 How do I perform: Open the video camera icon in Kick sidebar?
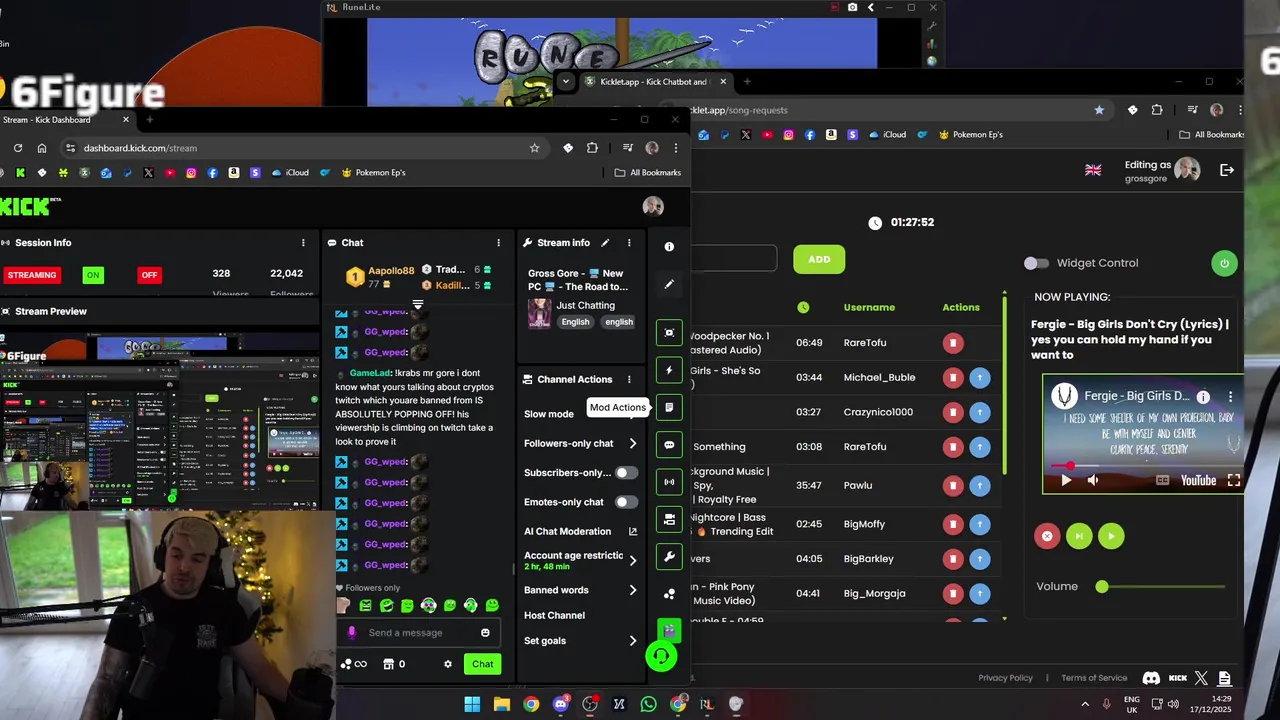tap(669, 519)
